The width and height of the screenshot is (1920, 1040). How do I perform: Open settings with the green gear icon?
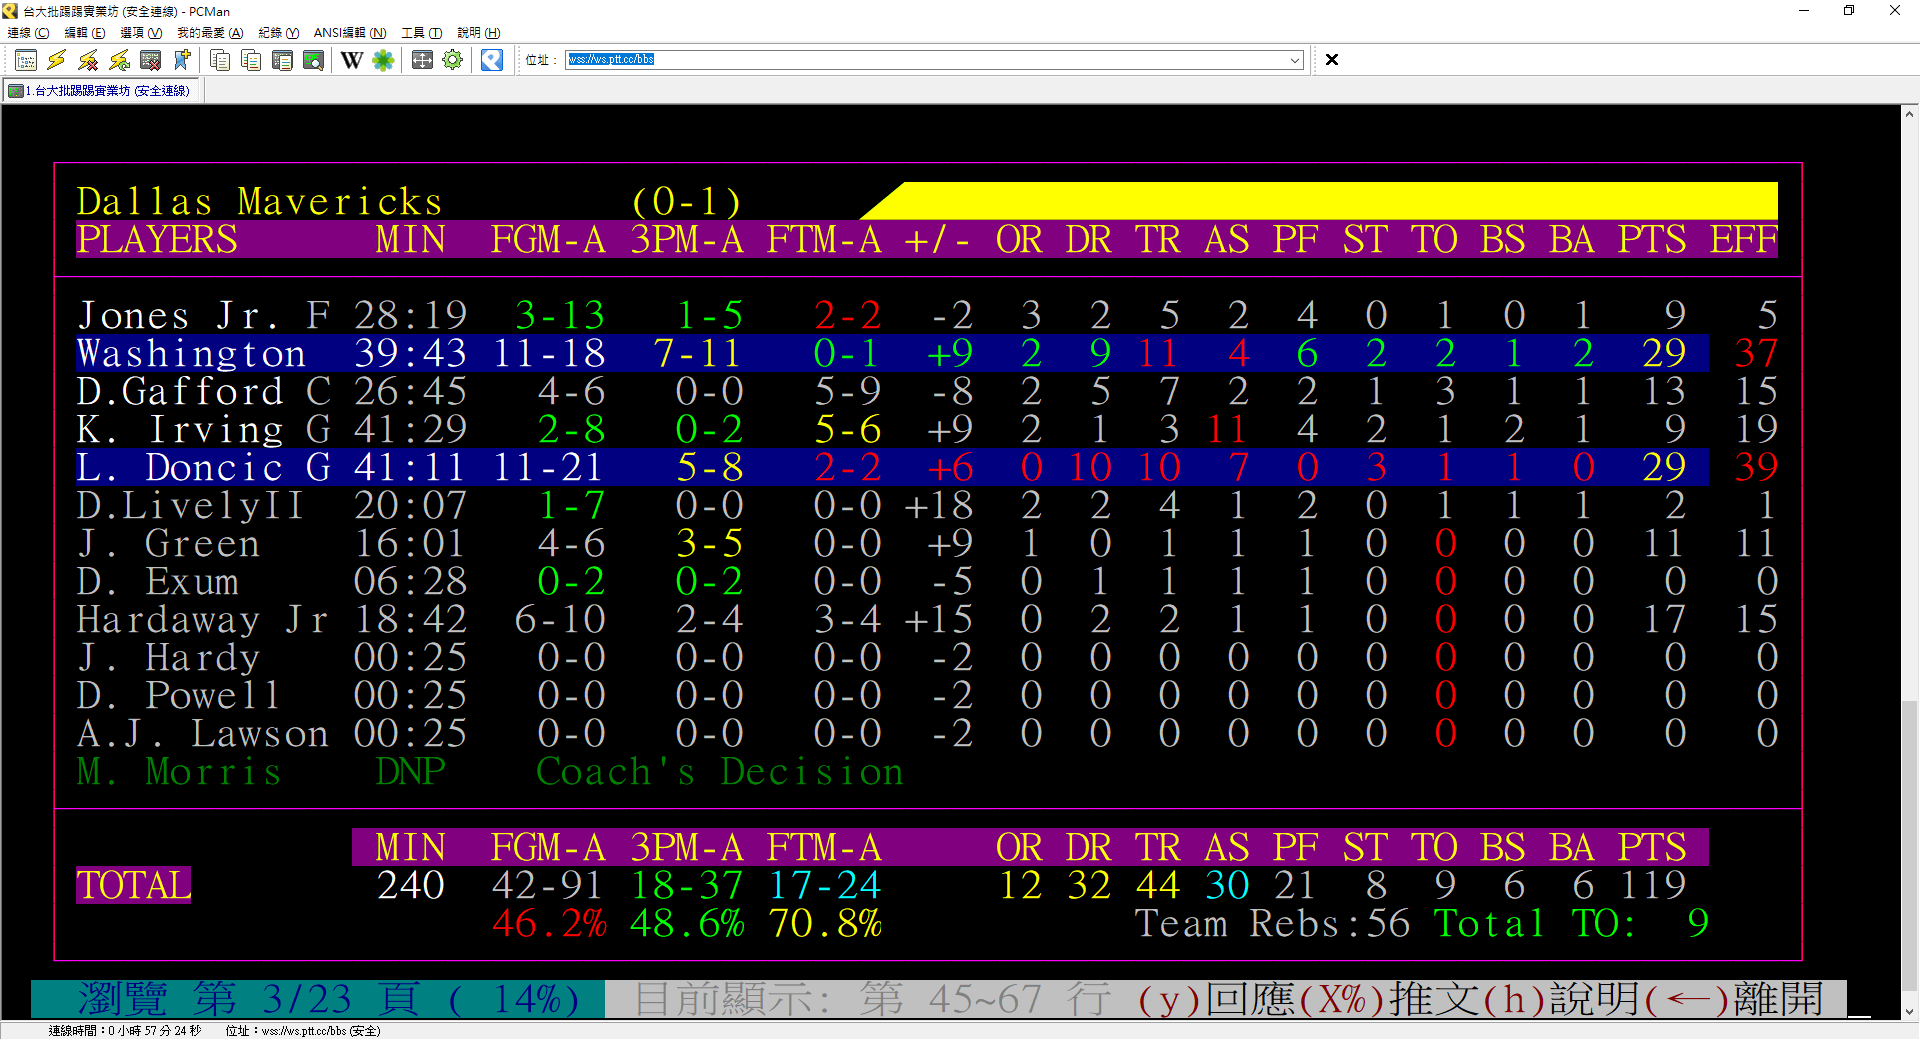pyautogui.click(x=453, y=60)
